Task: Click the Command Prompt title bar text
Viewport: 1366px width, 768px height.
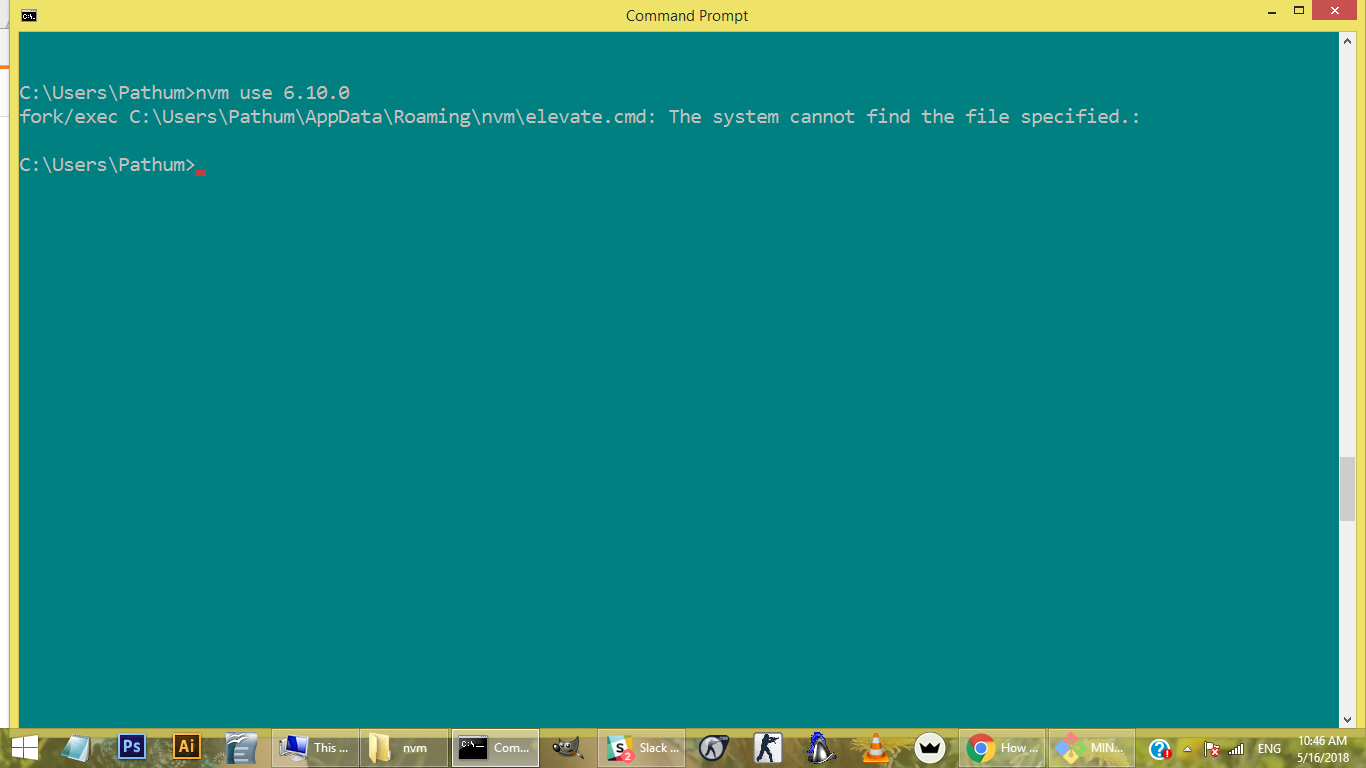Action: [687, 15]
